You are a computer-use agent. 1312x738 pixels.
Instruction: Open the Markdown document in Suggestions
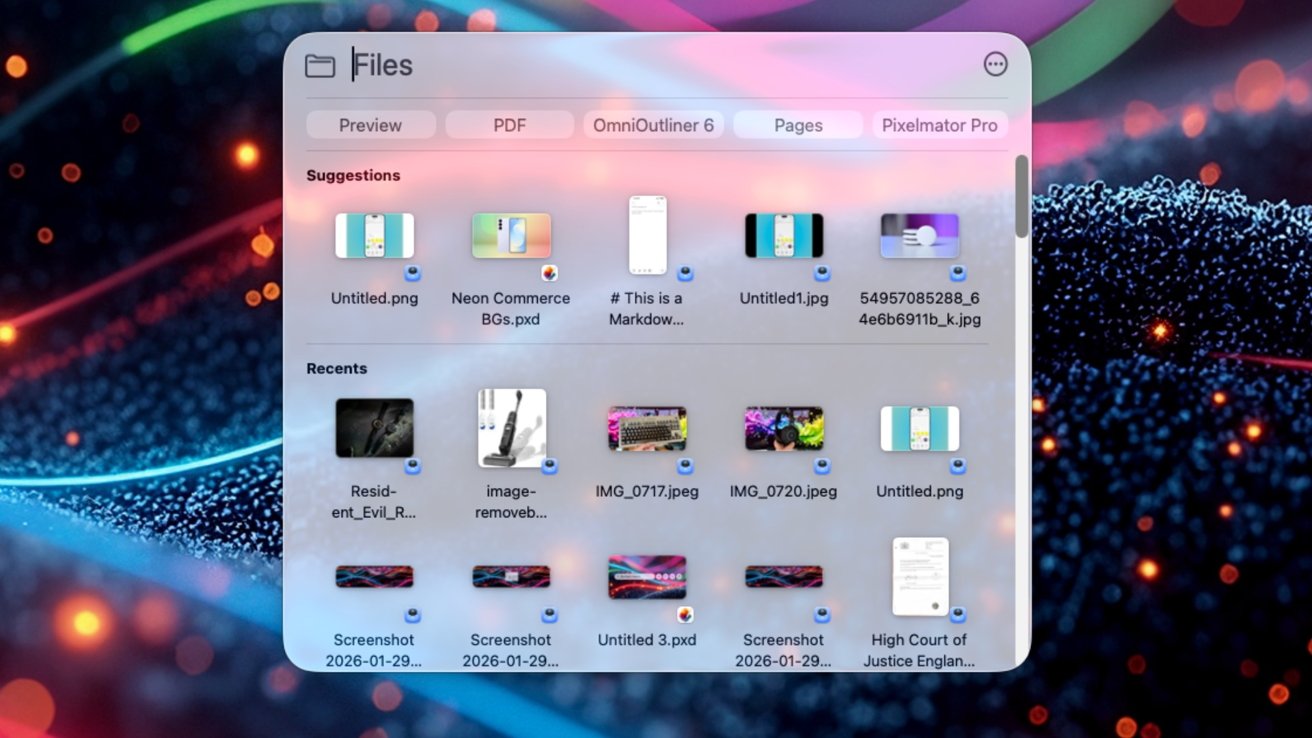coord(647,235)
